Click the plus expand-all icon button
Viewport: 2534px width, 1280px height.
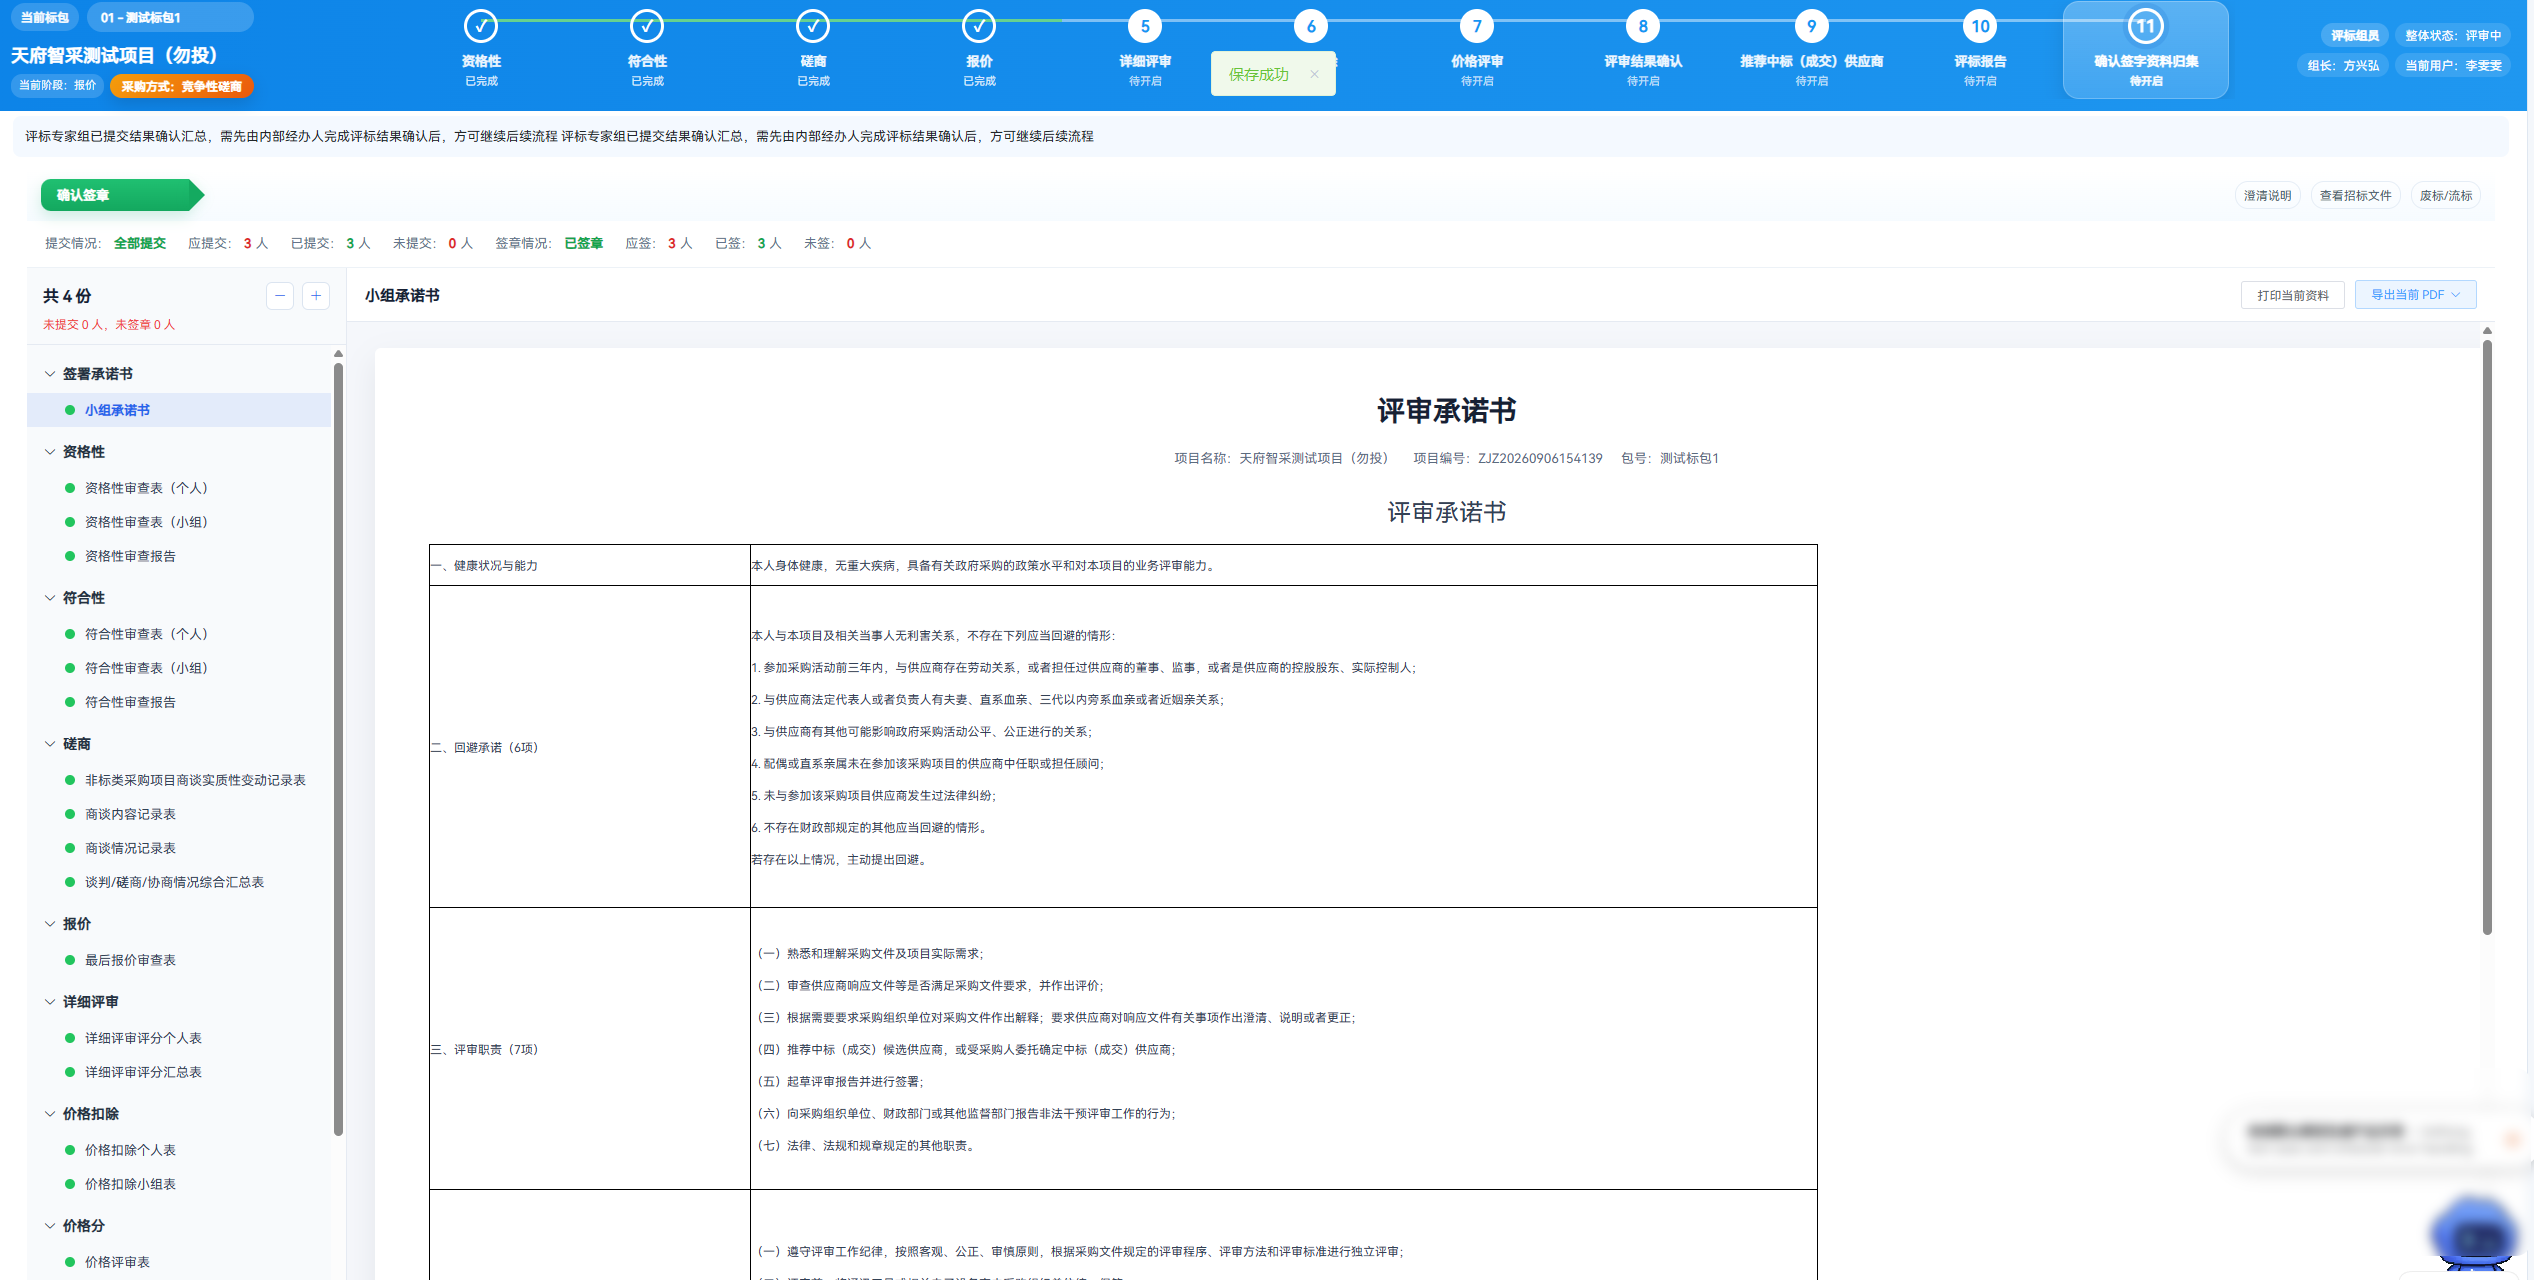pyautogui.click(x=316, y=295)
